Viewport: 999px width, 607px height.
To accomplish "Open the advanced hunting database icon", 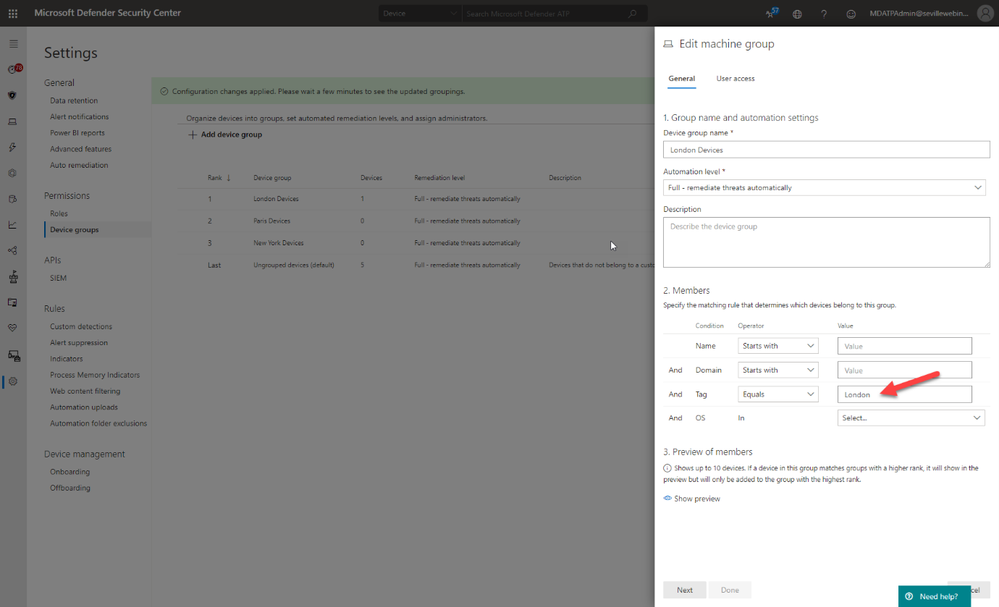I will (12, 199).
